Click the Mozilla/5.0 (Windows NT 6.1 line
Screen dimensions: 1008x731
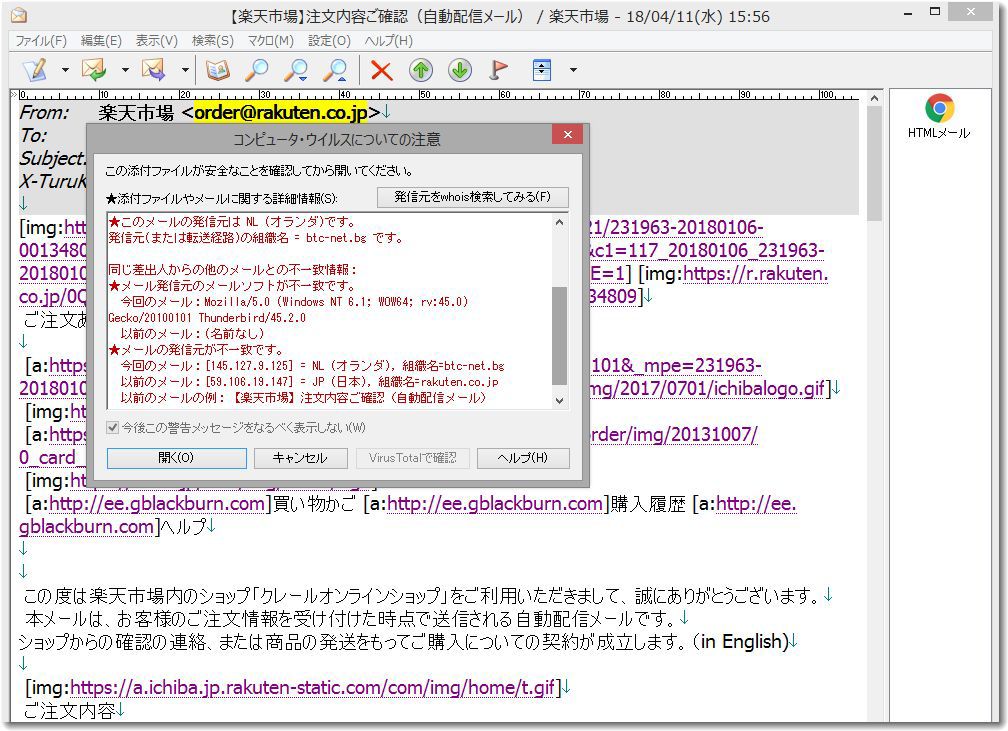point(294,302)
